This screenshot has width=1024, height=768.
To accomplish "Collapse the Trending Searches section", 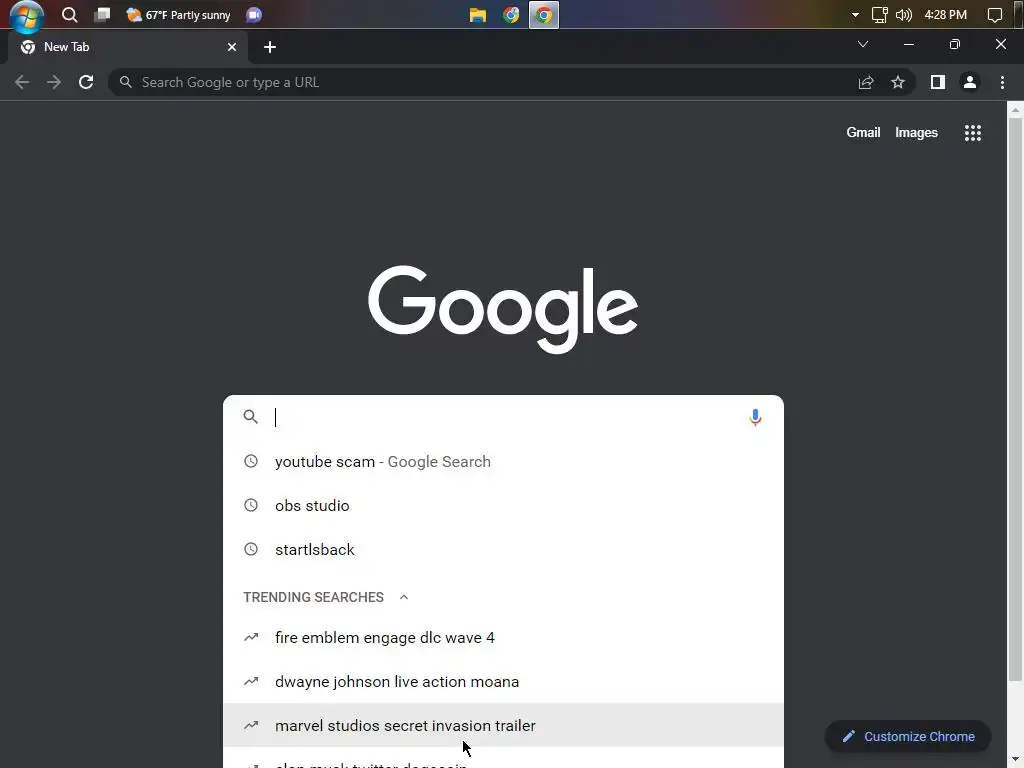I will click(x=404, y=597).
